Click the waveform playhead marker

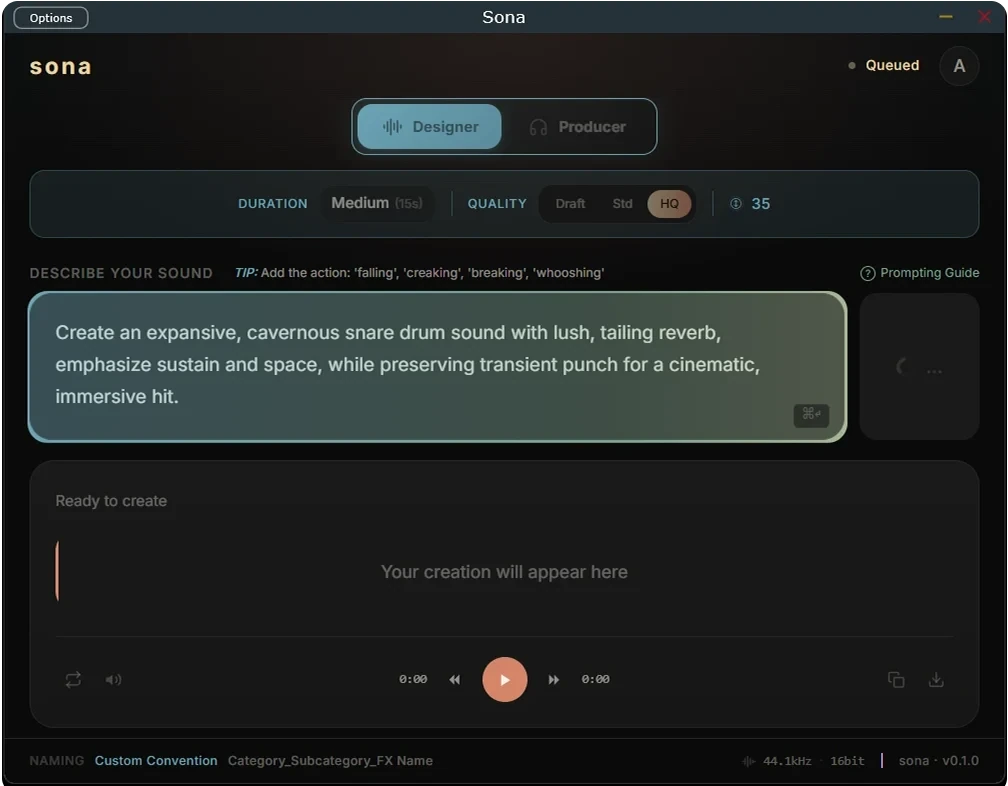click(57, 571)
